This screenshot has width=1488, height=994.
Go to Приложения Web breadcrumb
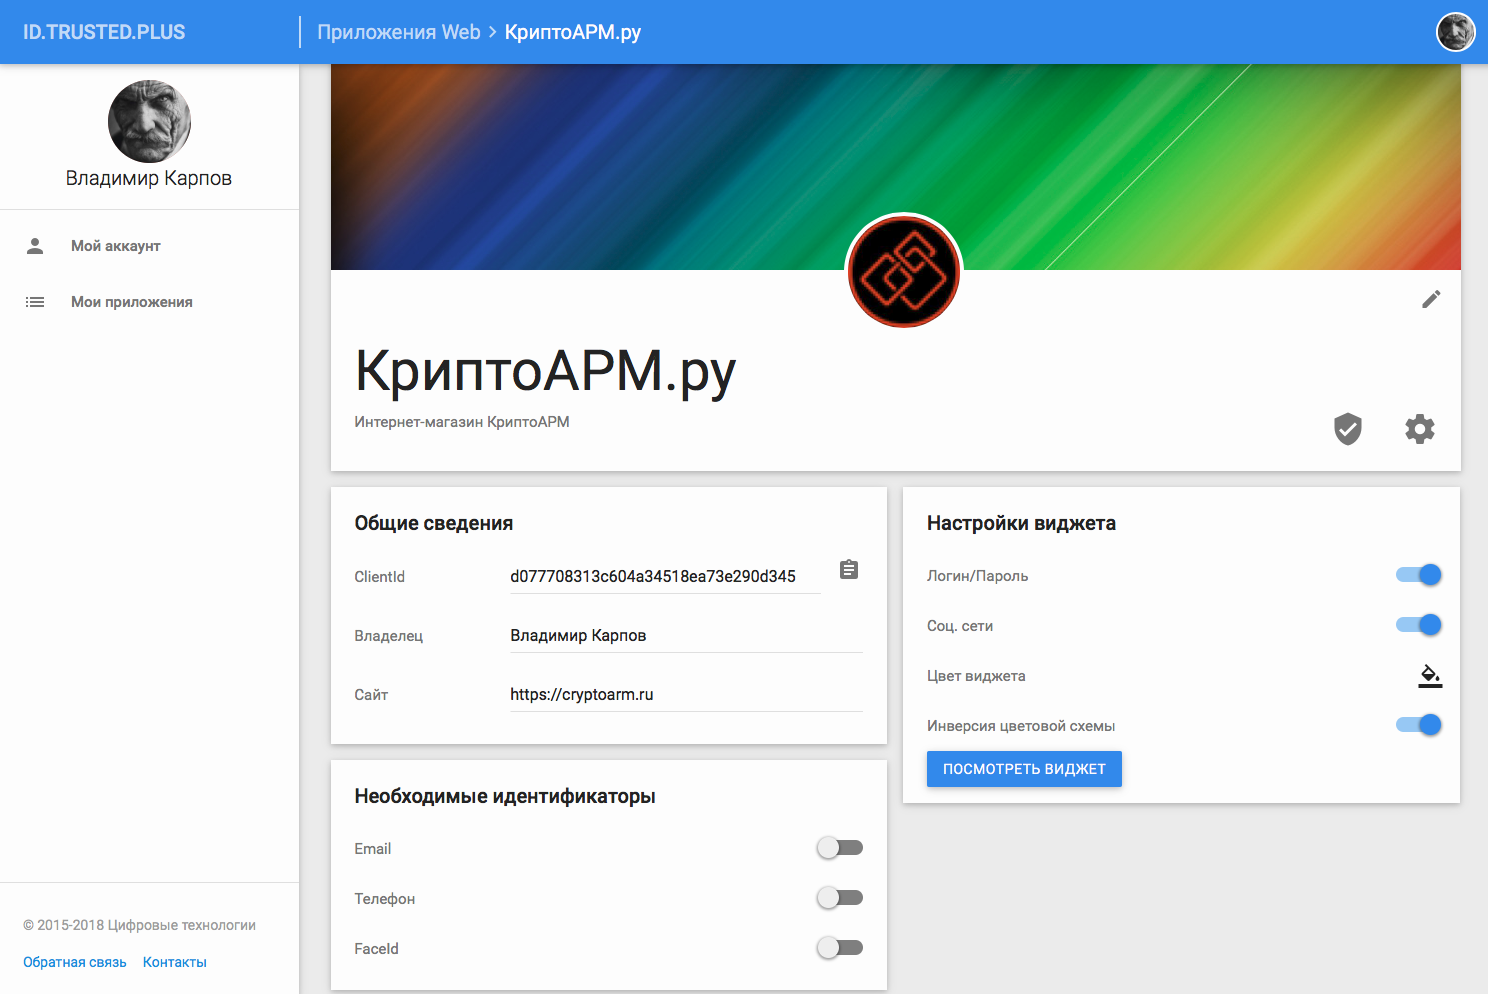tap(399, 32)
